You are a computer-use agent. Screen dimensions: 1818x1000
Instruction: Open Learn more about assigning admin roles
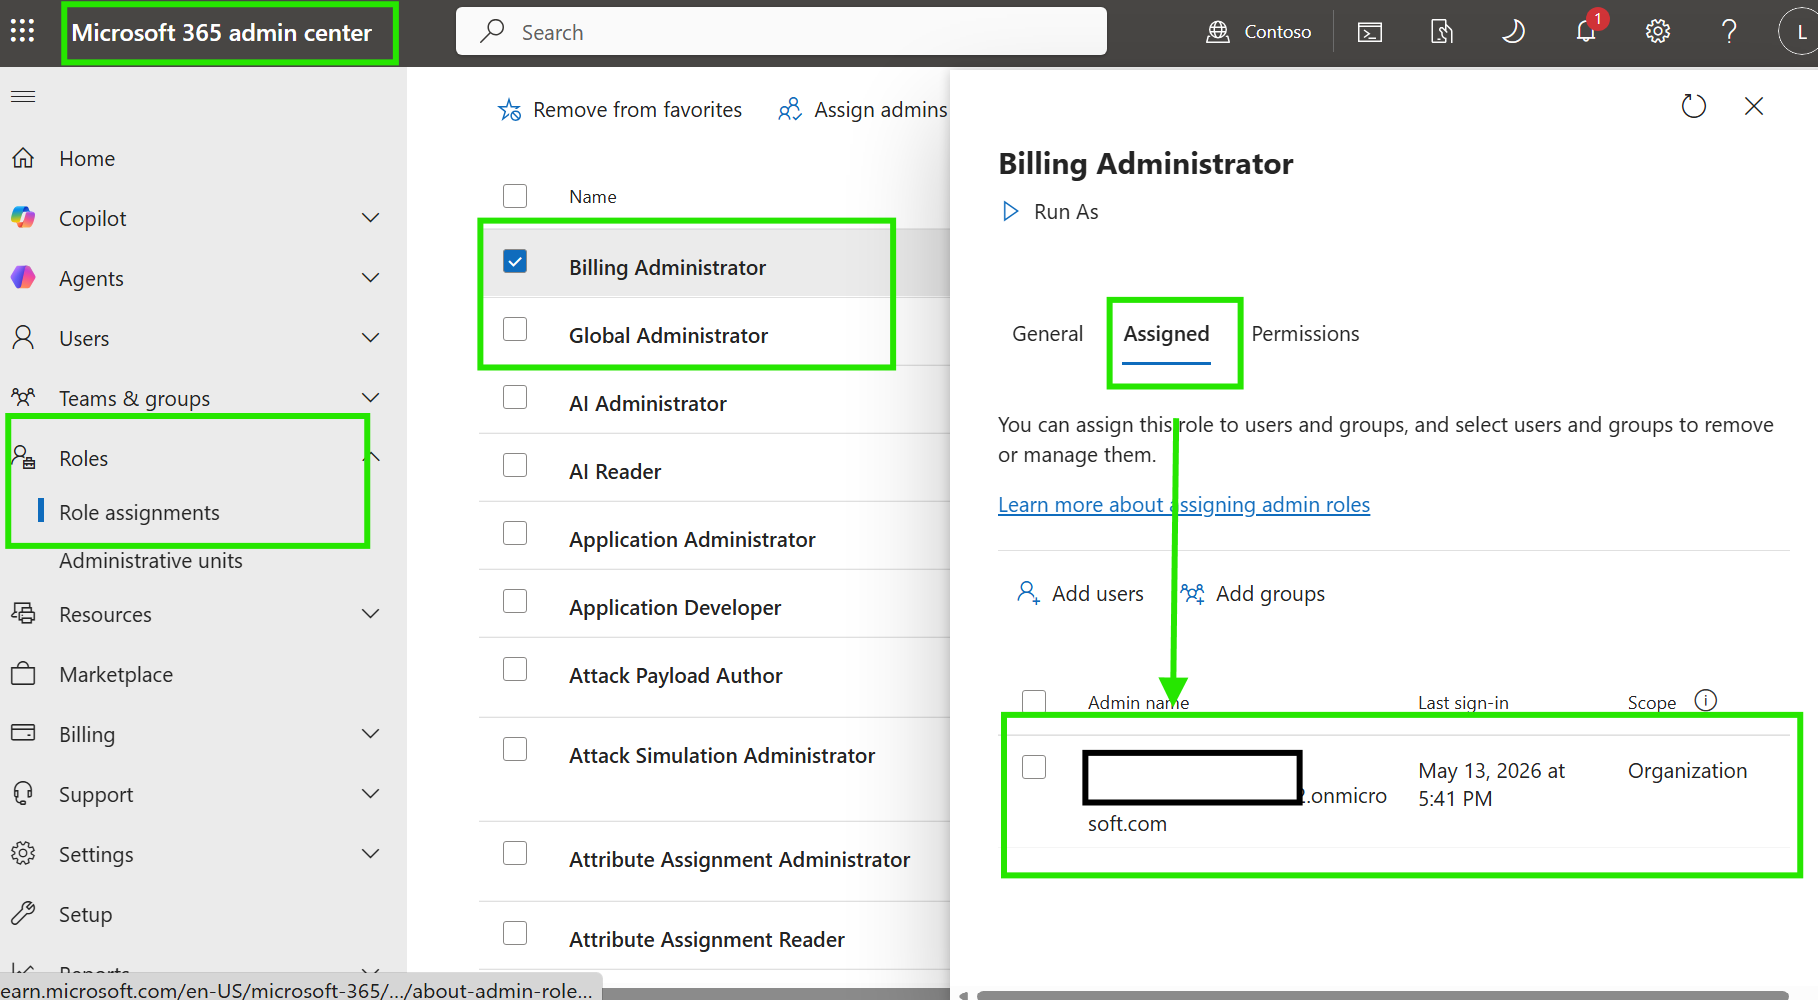[x=1184, y=505]
